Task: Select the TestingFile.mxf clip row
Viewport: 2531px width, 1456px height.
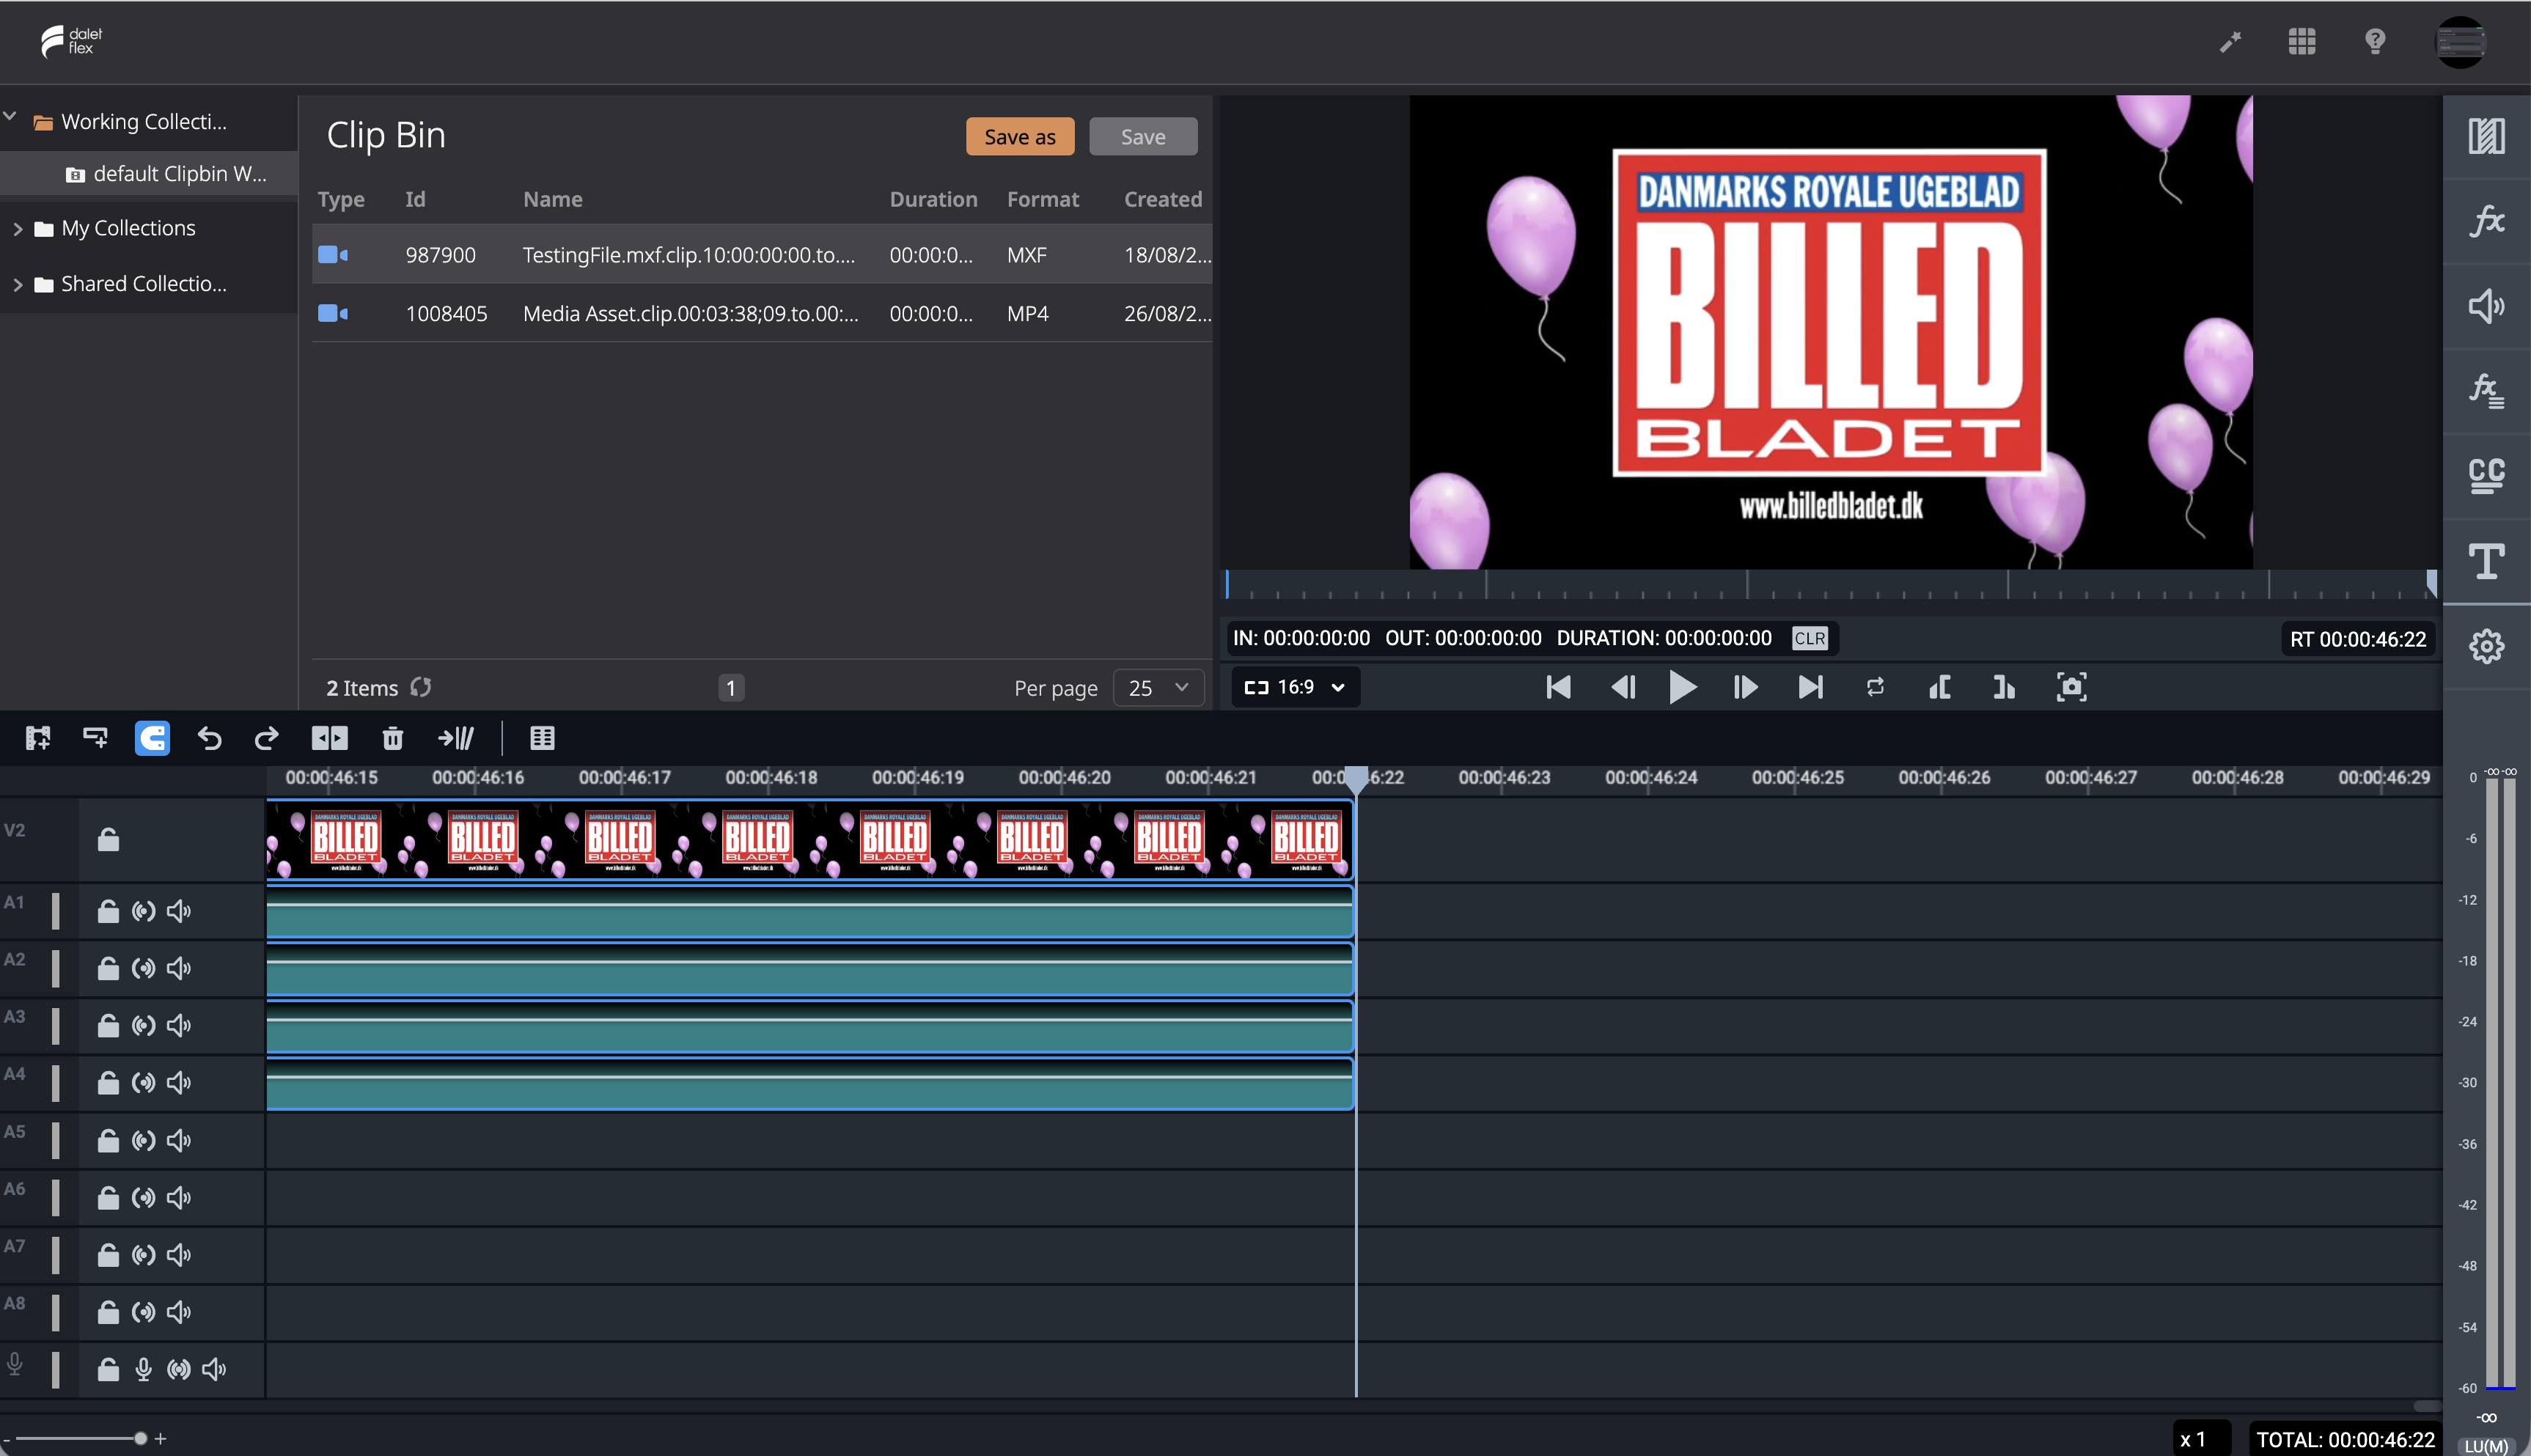Action: tap(762, 255)
